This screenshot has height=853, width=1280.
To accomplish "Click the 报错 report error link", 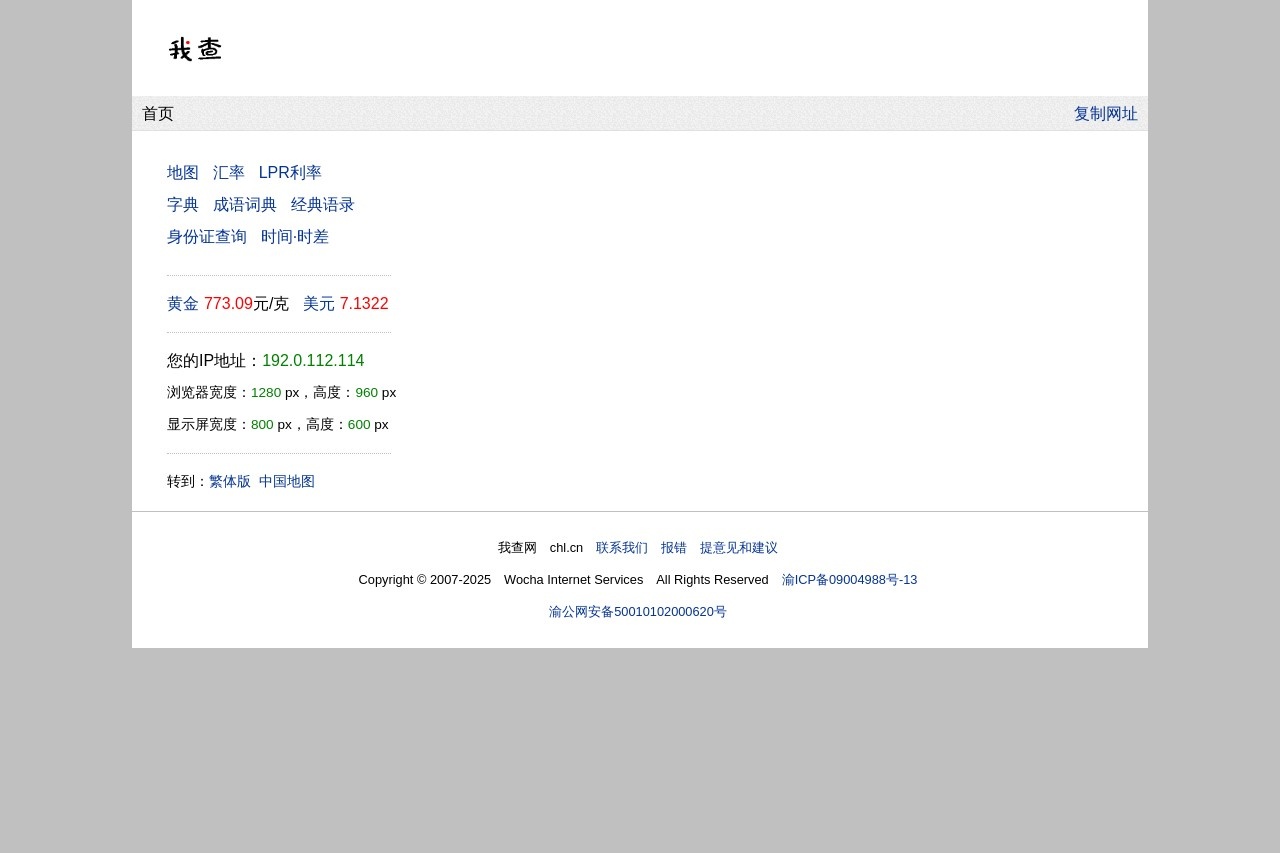I will [674, 548].
